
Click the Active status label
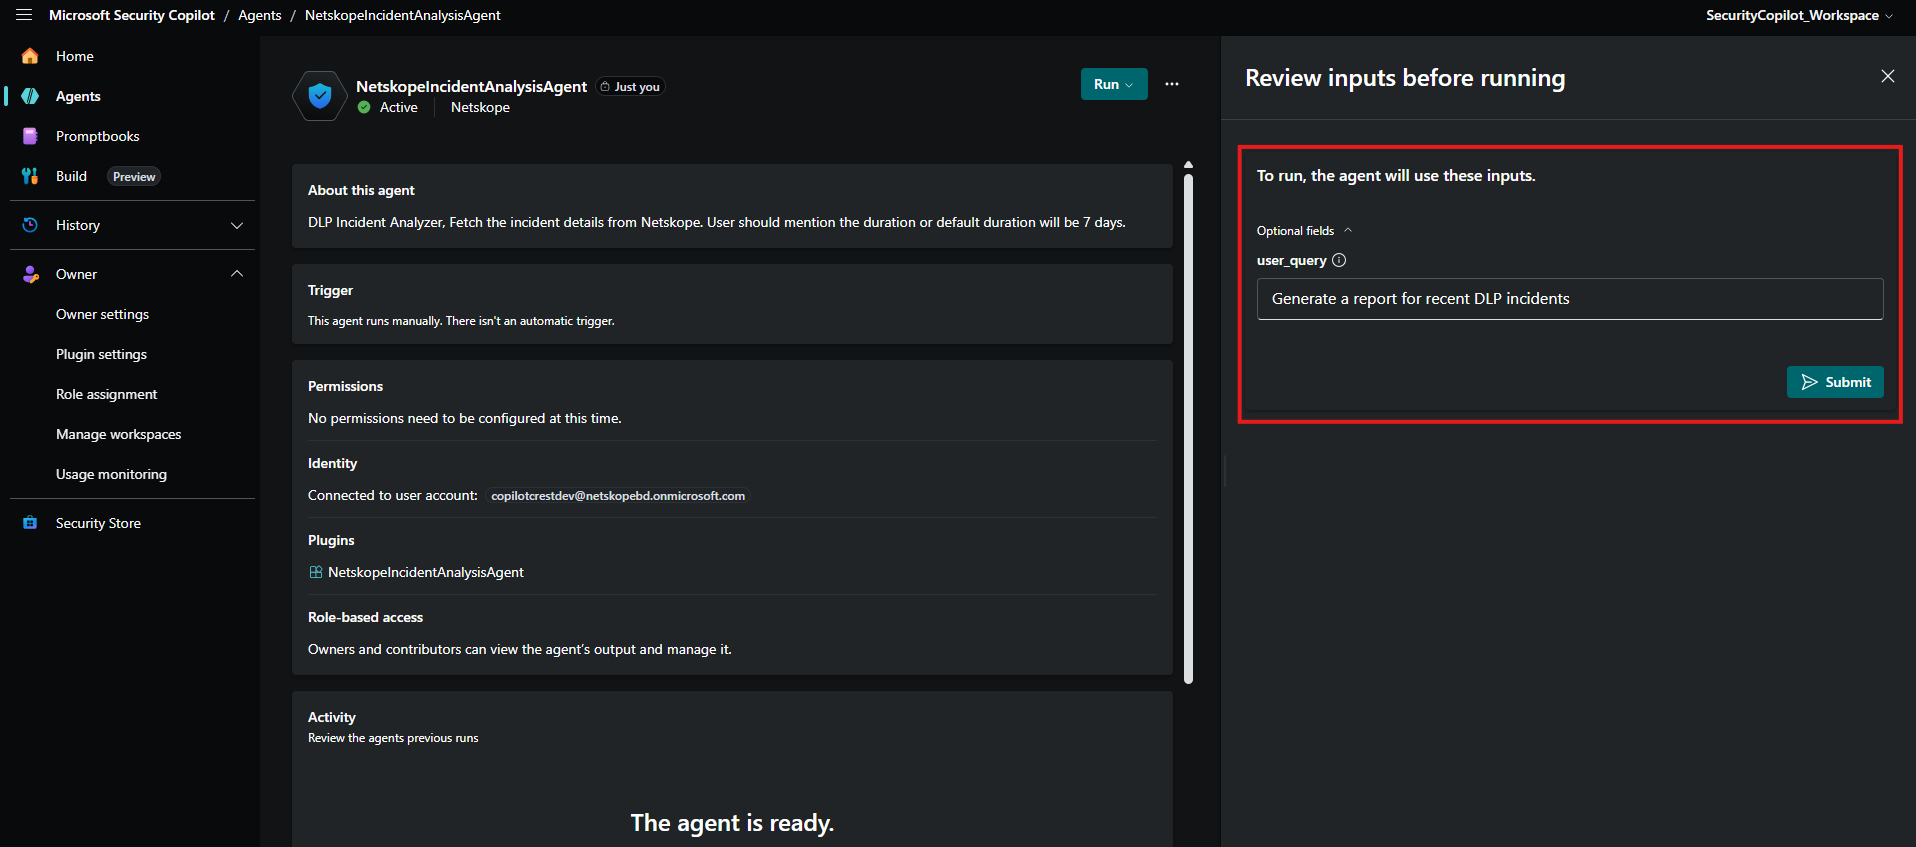click(x=399, y=107)
